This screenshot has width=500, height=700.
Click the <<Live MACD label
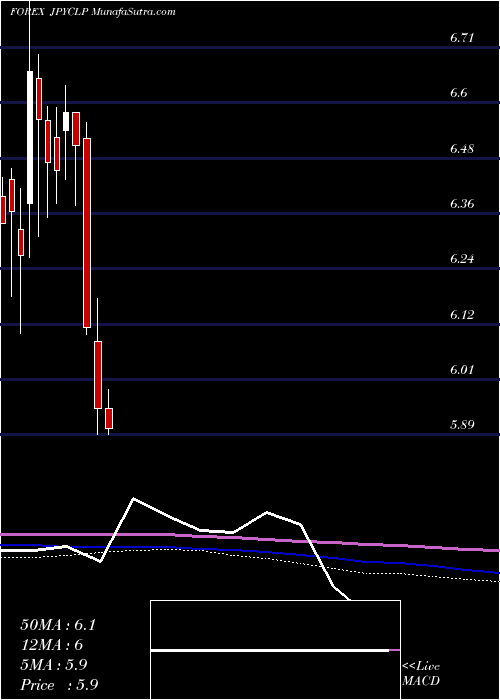click(421, 674)
